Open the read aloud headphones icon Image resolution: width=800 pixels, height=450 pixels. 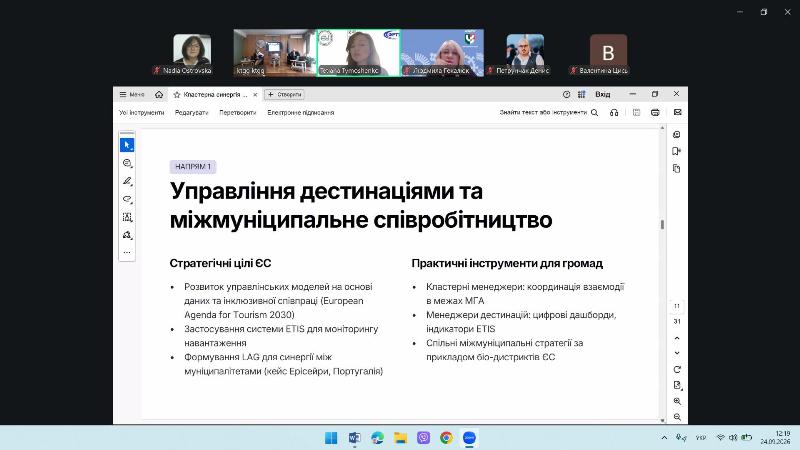(614, 113)
